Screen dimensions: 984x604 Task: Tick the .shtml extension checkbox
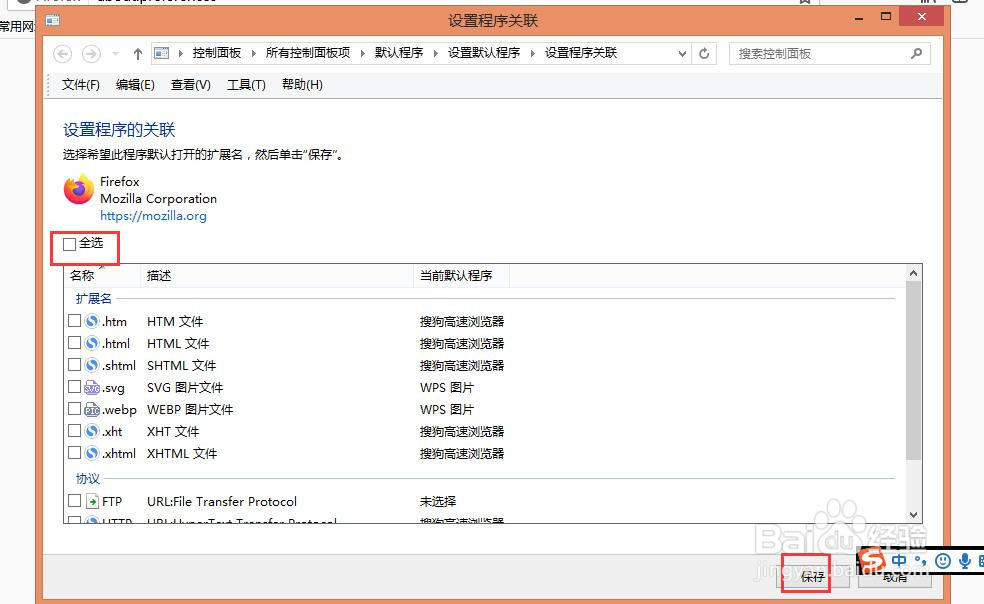pyautogui.click(x=74, y=365)
